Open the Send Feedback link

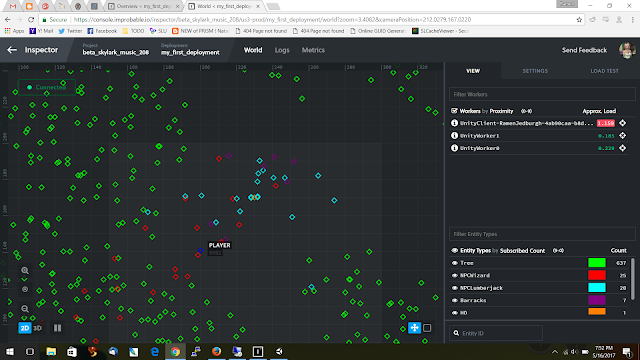click(x=584, y=50)
